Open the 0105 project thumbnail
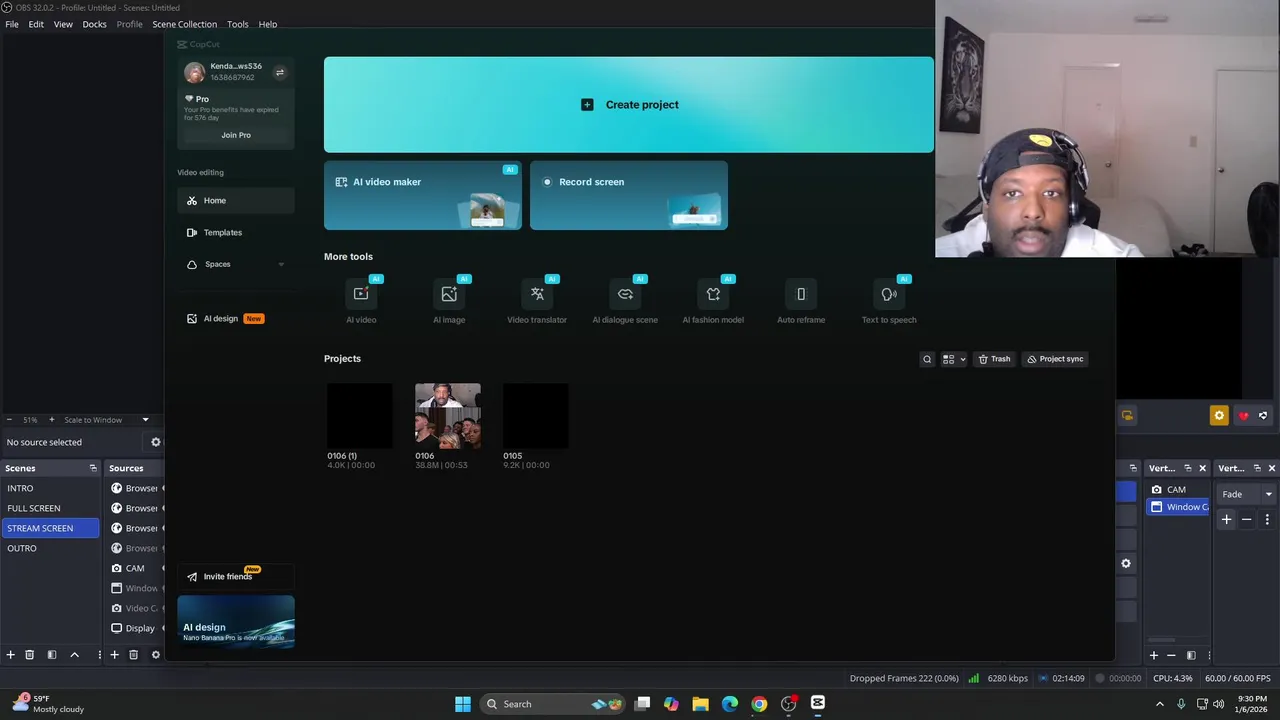 click(536, 416)
